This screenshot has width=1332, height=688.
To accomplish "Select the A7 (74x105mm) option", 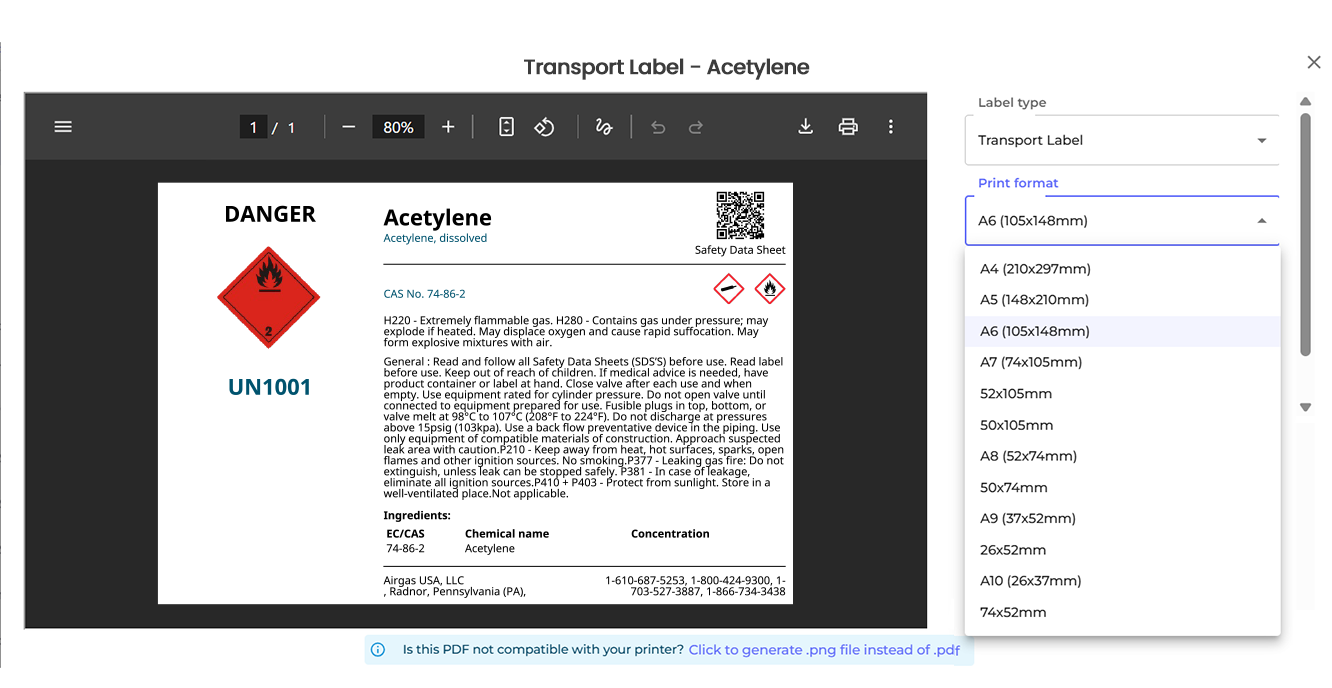I will click(1030, 362).
